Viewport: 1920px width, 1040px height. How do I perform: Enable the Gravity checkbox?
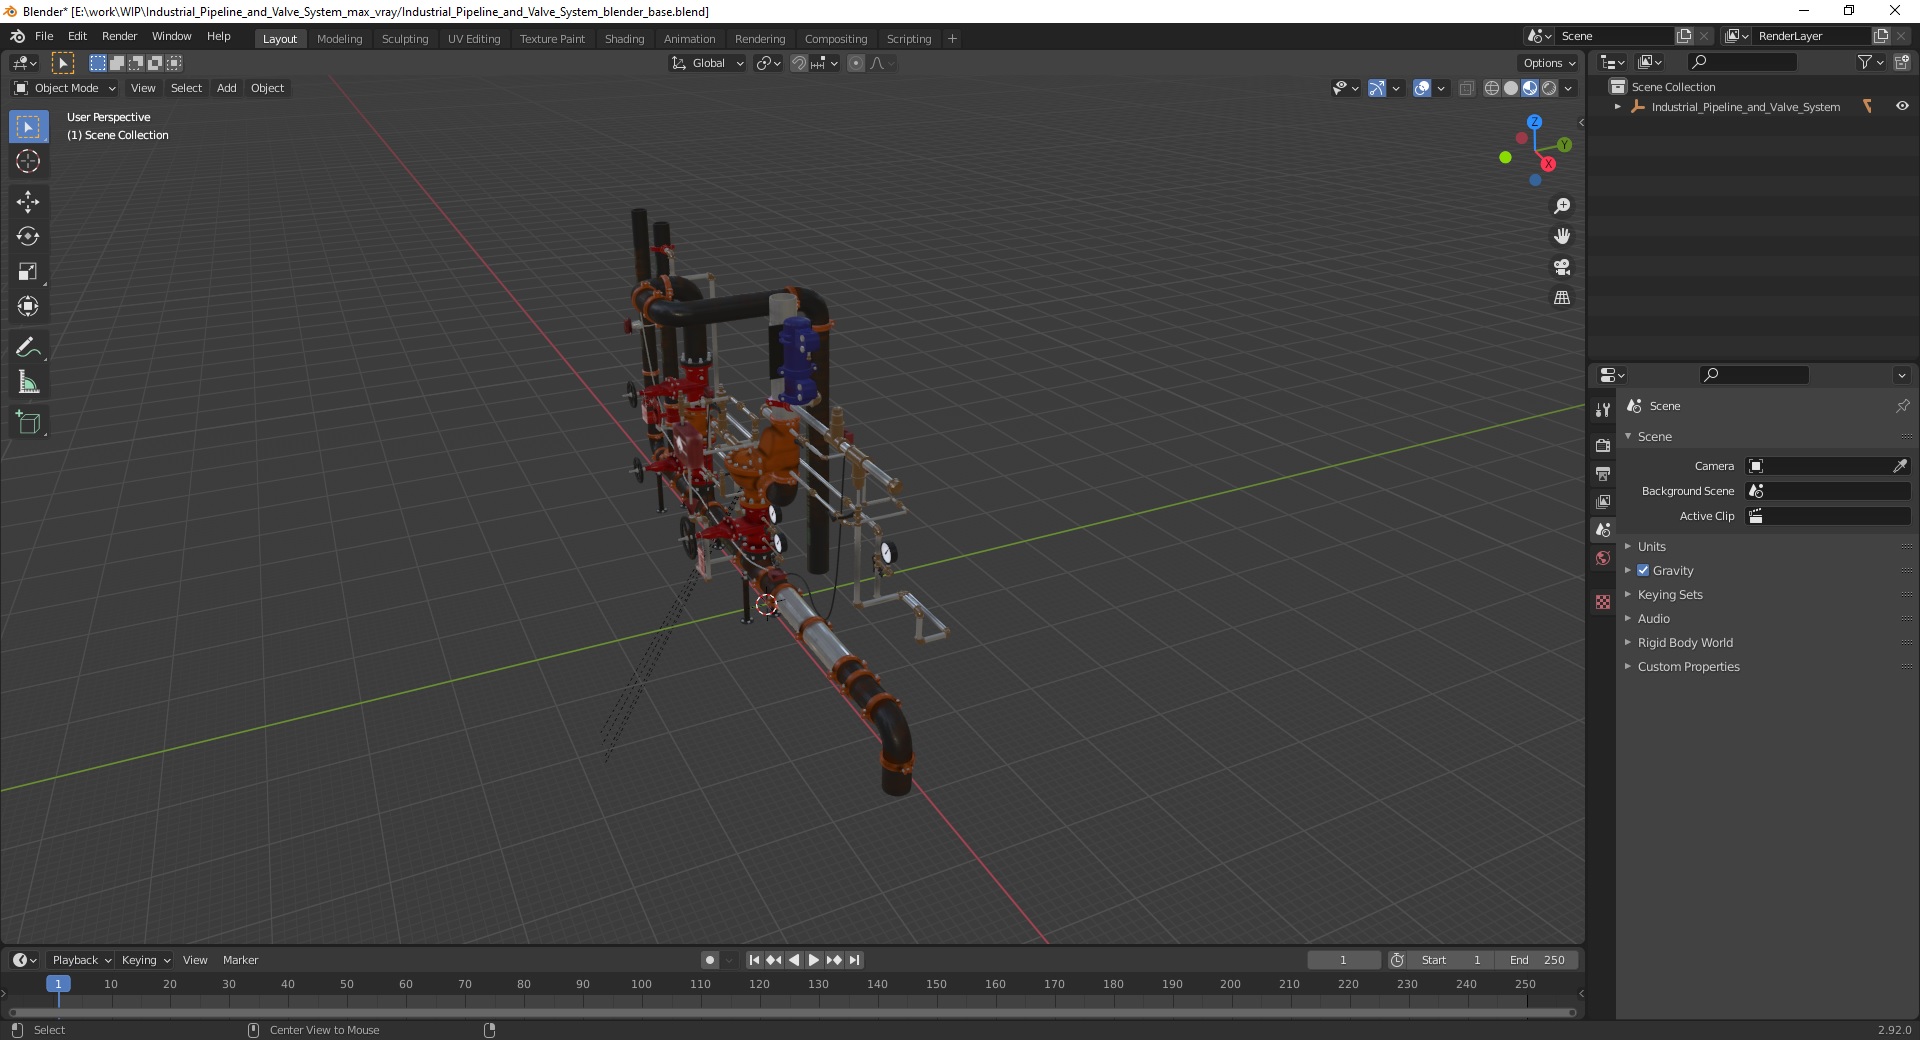[1643, 571]
